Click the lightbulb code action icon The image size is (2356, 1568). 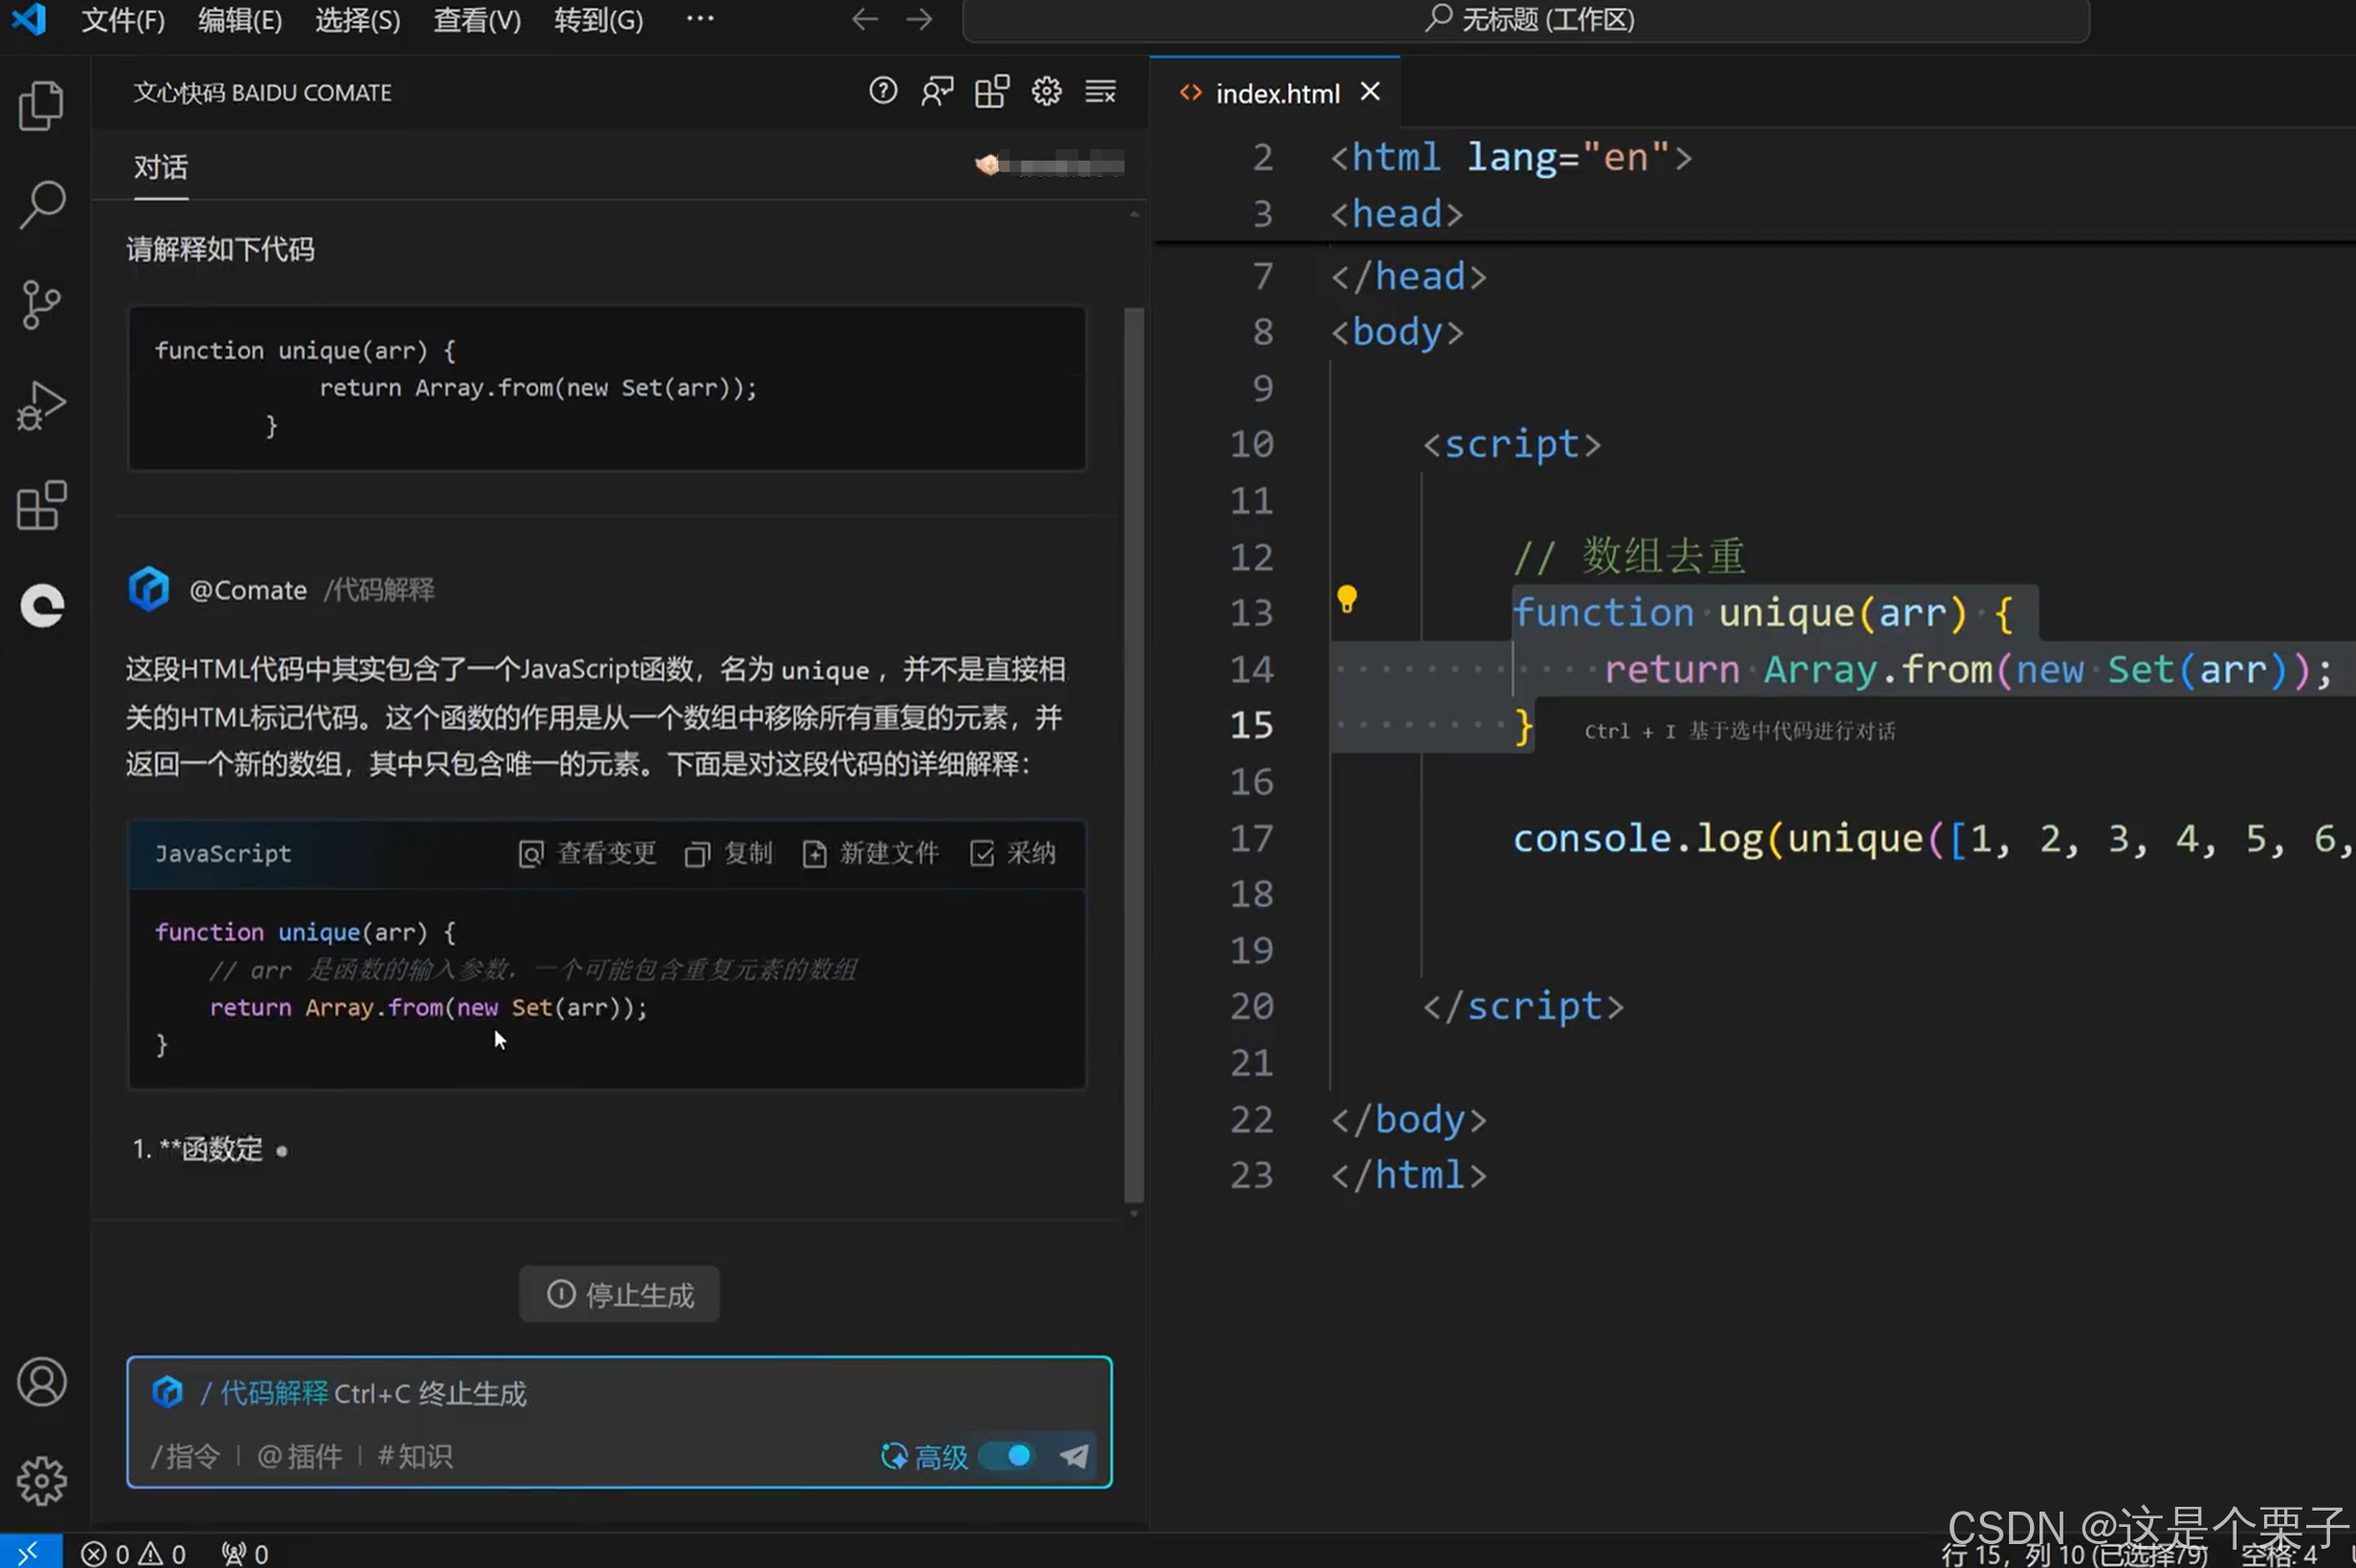tap(1346, 599)
